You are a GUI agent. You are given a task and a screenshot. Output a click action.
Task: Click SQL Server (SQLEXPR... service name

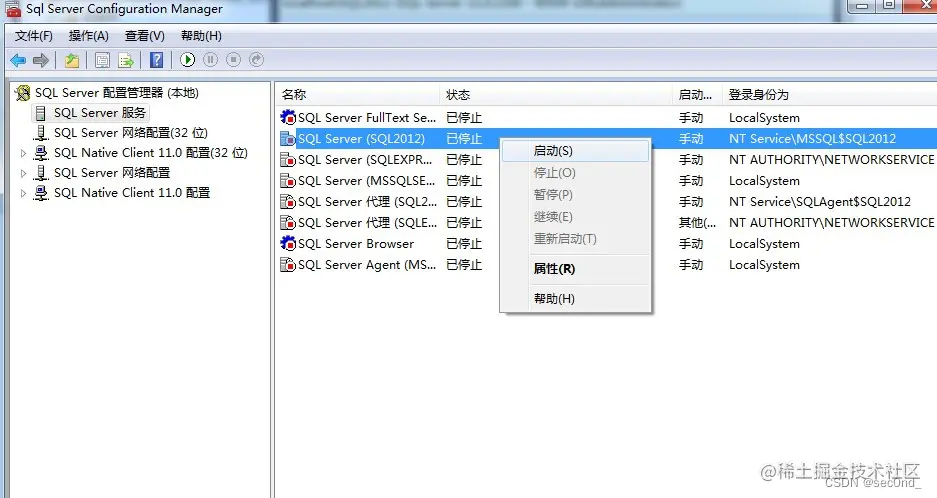(365, 160)
